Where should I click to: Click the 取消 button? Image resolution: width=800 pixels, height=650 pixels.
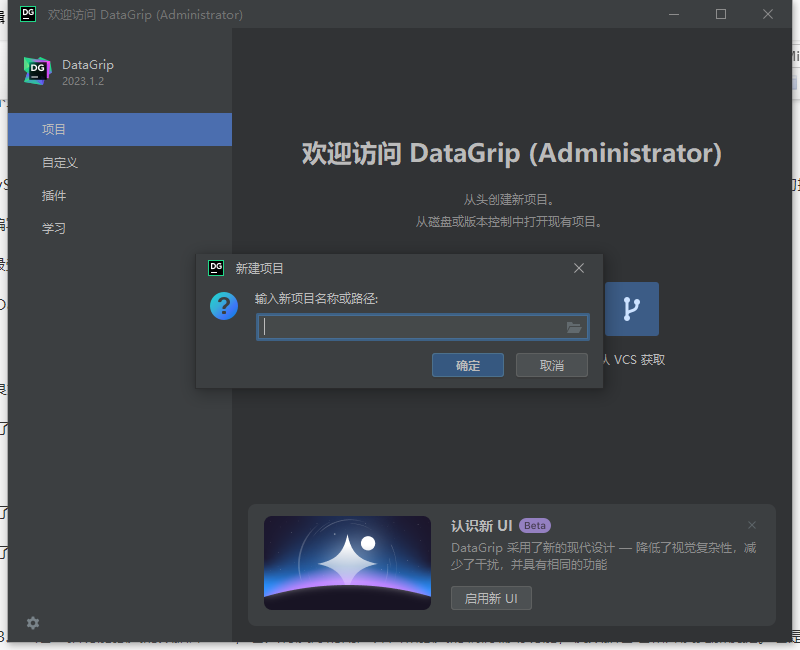[x=552, y=365]
